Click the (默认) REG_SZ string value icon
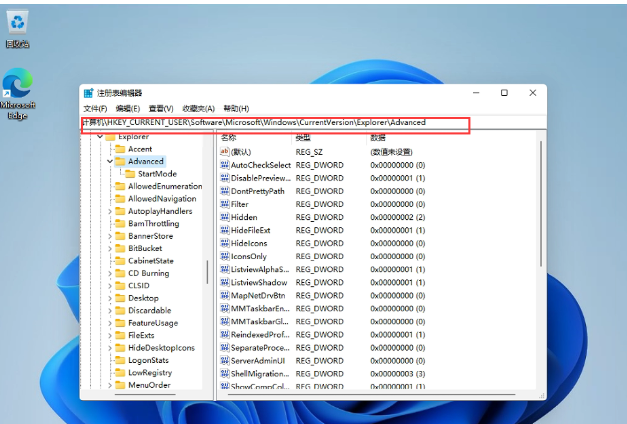Screen dimensions: 627x424 click(224, 151)
